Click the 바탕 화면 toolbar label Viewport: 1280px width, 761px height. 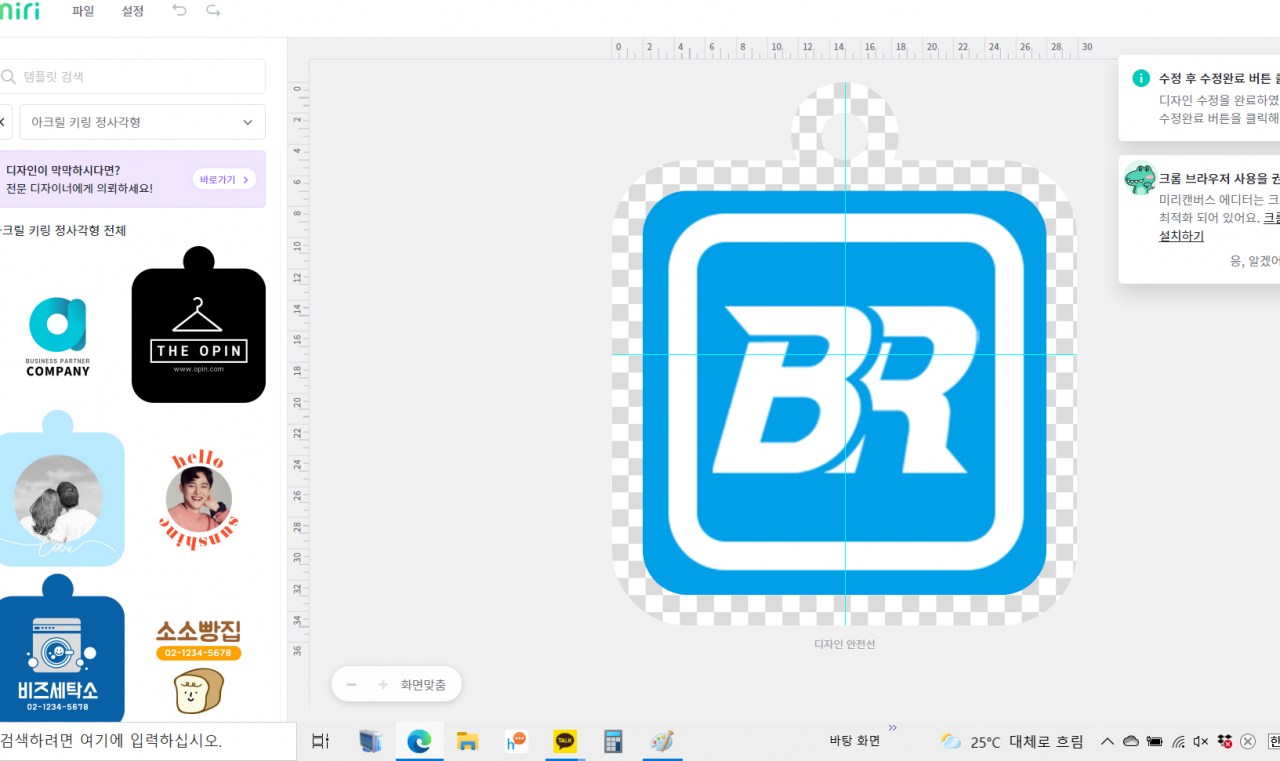(855, 741)
